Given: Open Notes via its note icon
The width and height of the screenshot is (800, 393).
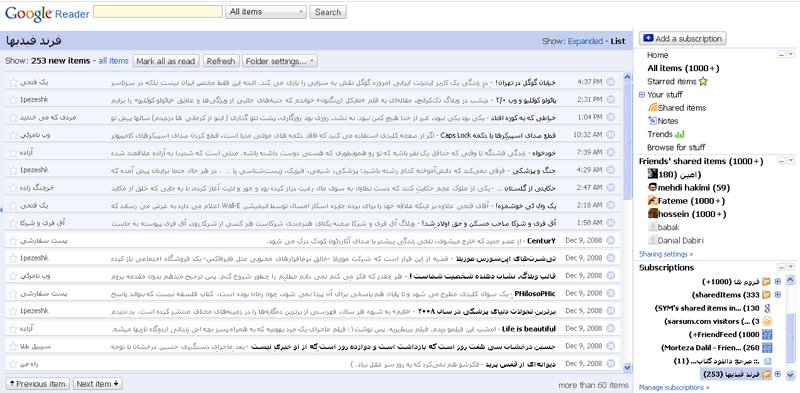Looking at the screenshot, I should point(653,121).
